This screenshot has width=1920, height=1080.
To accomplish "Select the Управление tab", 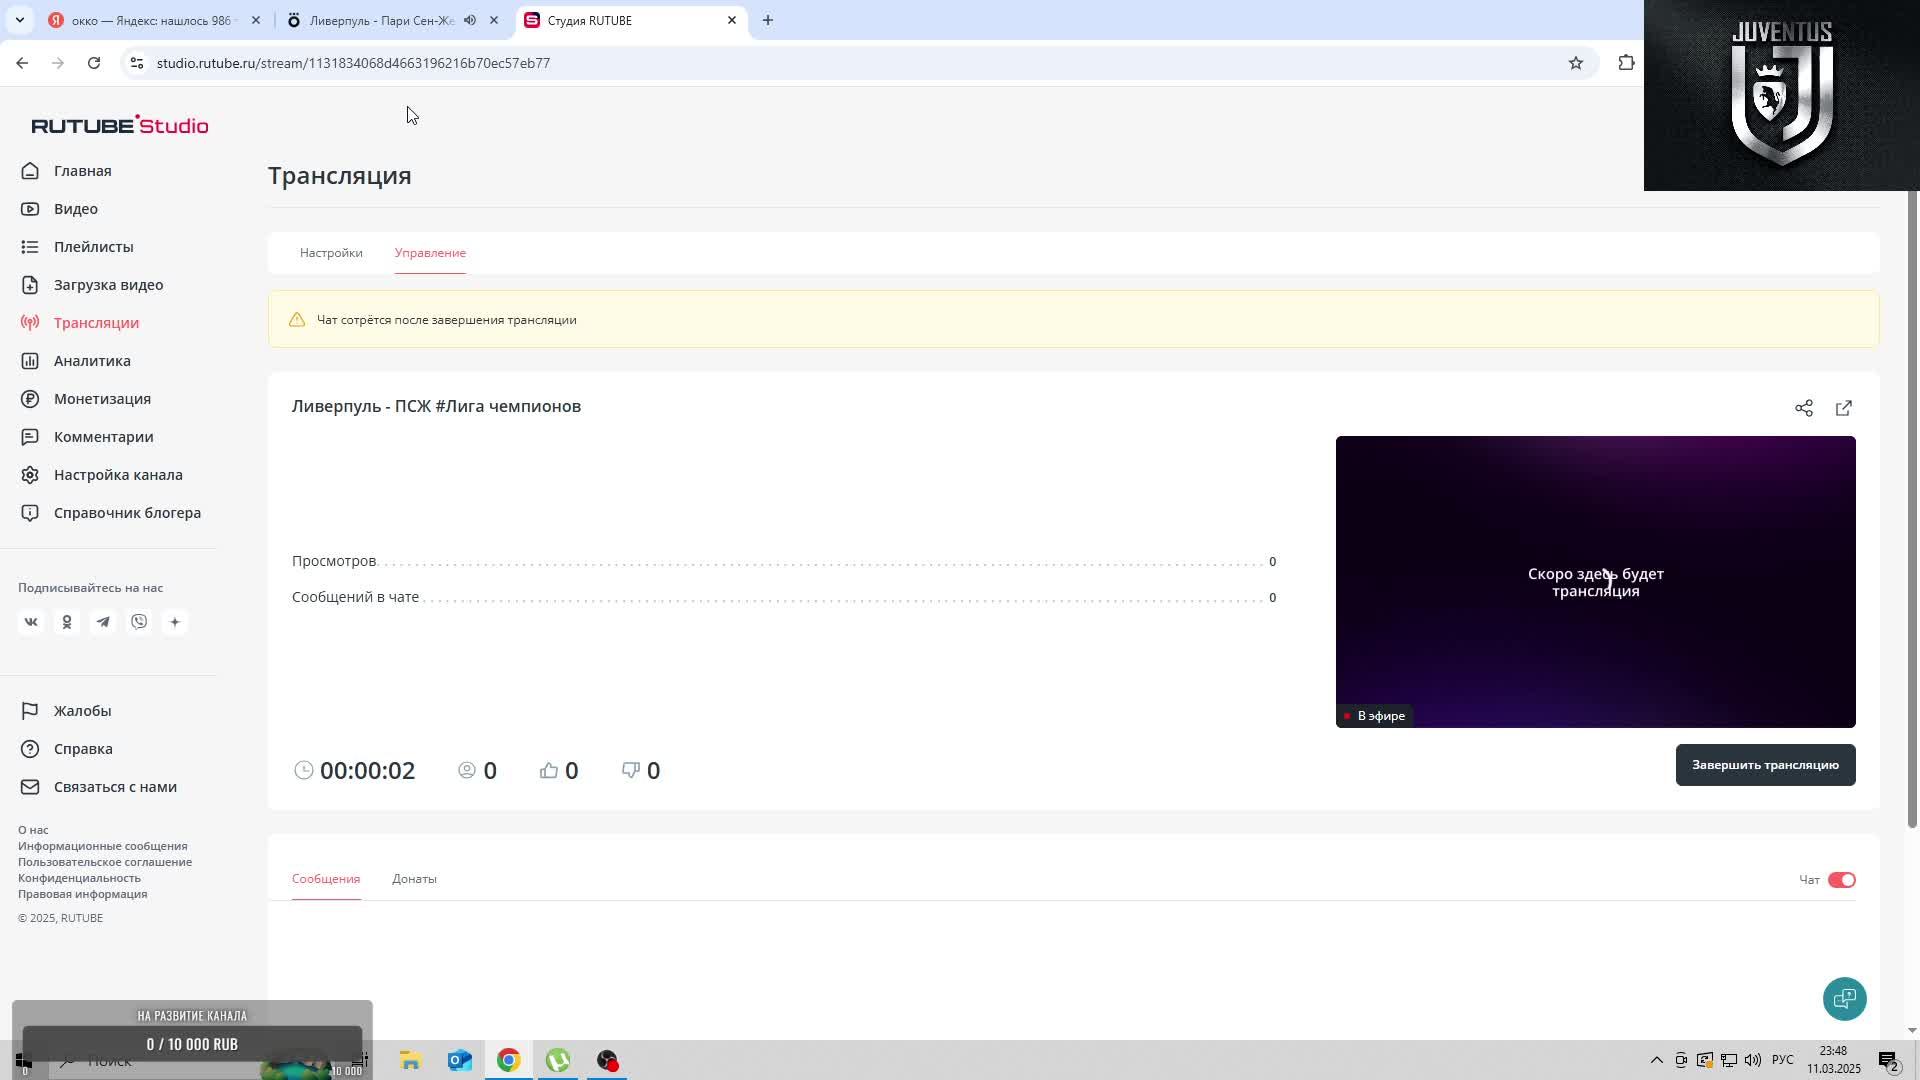I will click(x=430, y=253).
